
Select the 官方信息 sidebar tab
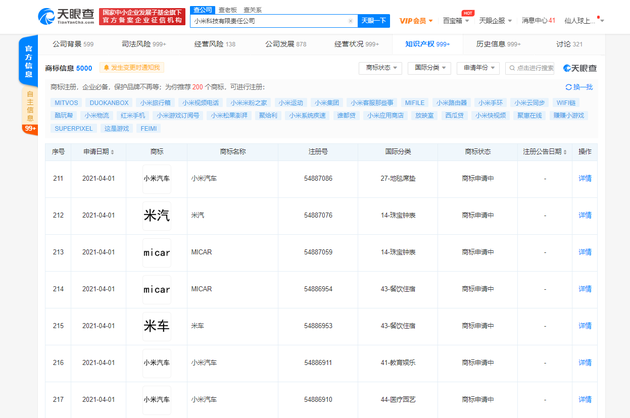[28, 60]
